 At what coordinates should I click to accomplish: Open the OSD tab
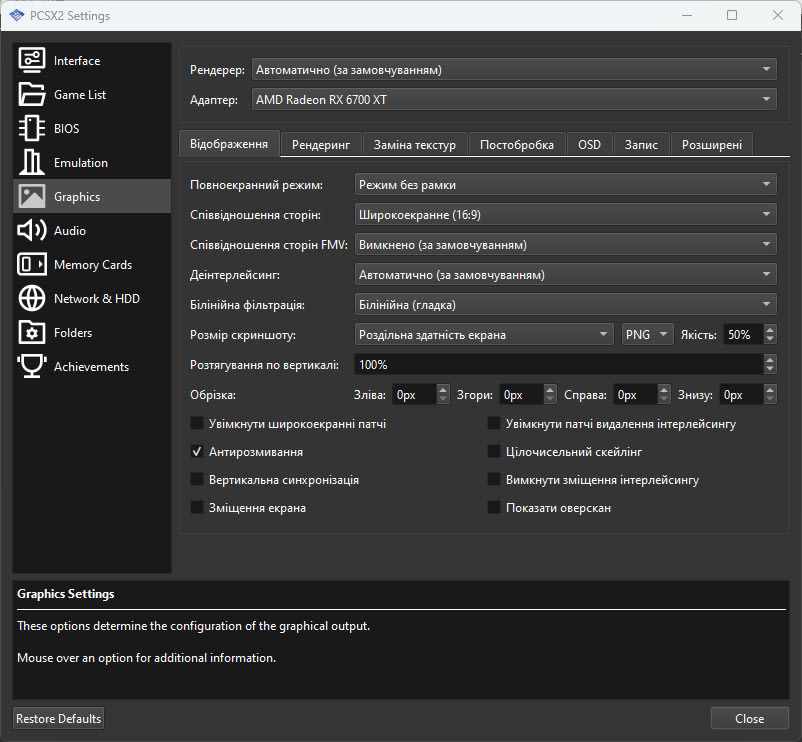[x=589, y=145]
